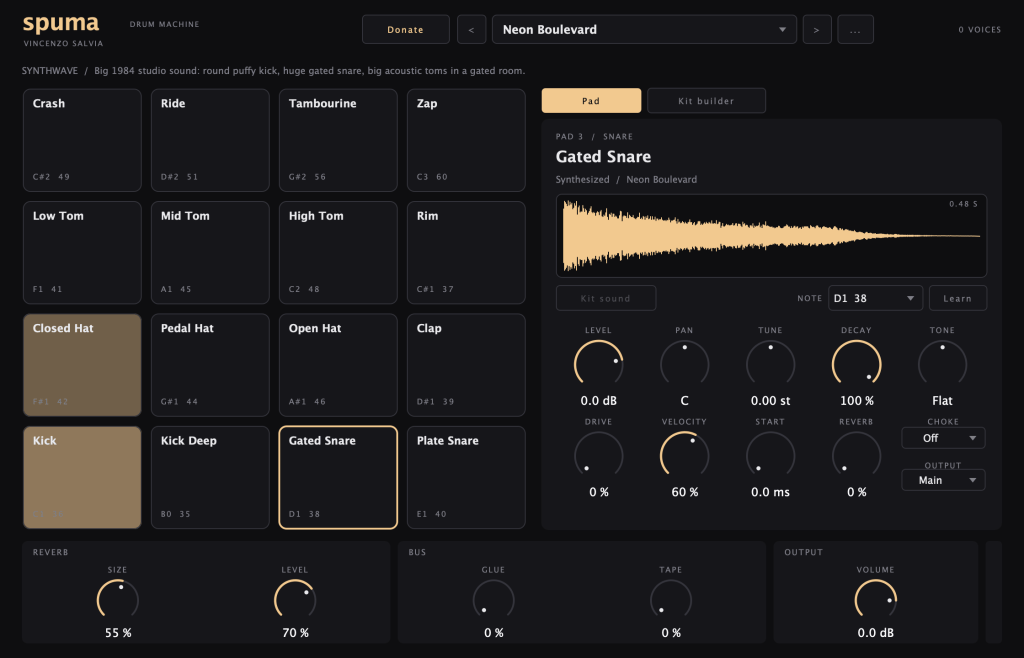Image resolution: width=1024 pixels, height=658 pixels.
Task: Click the Donate button
Action: pos(406,29)
